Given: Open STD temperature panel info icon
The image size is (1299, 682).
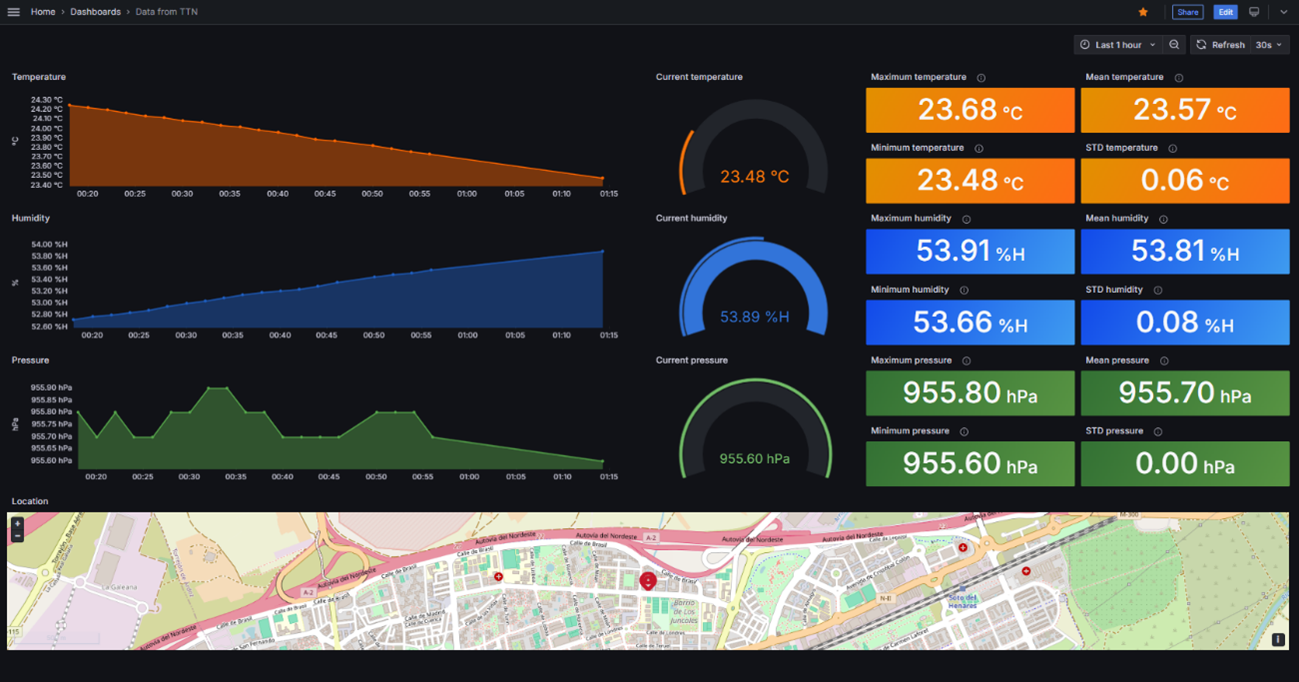Looking at the screenshot, I should 1173,149.
